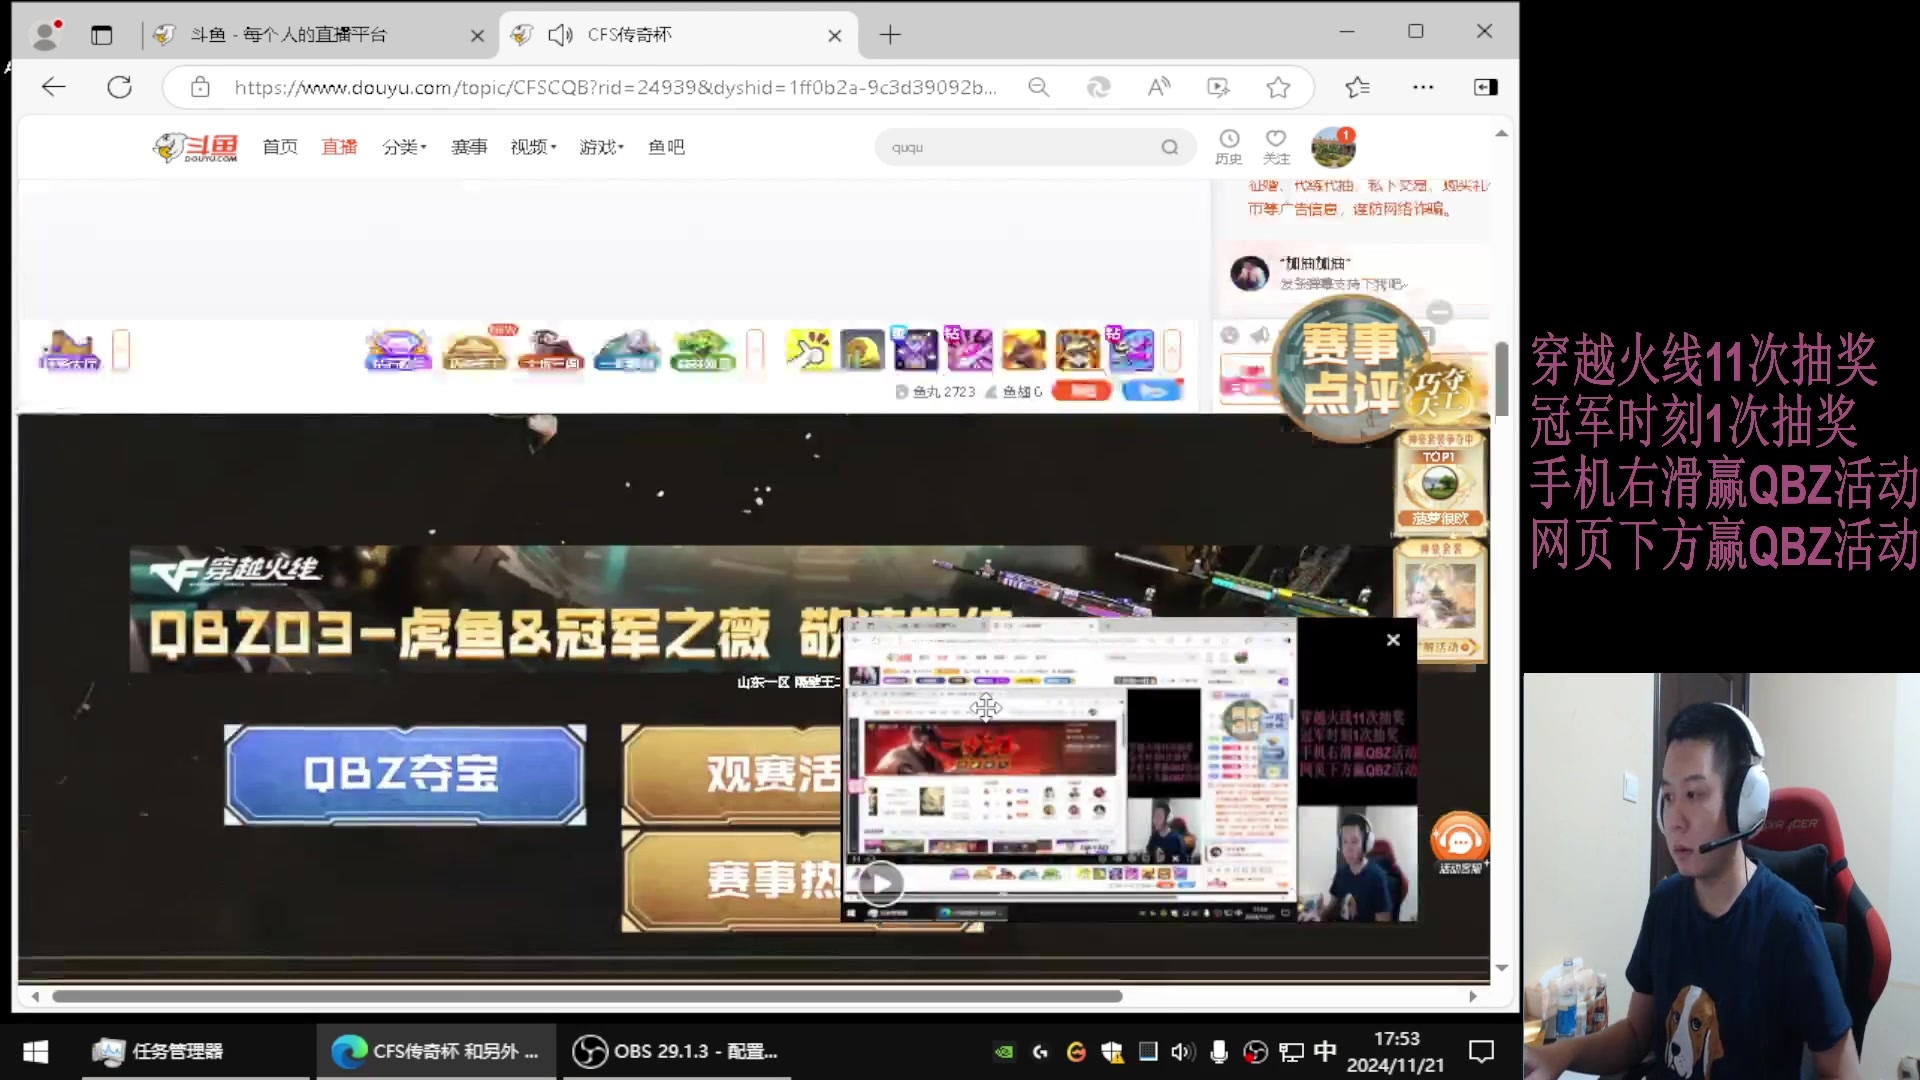The image size is (1920, 1080).
Task: Open the browser profile icon
Action: [46, 35]
